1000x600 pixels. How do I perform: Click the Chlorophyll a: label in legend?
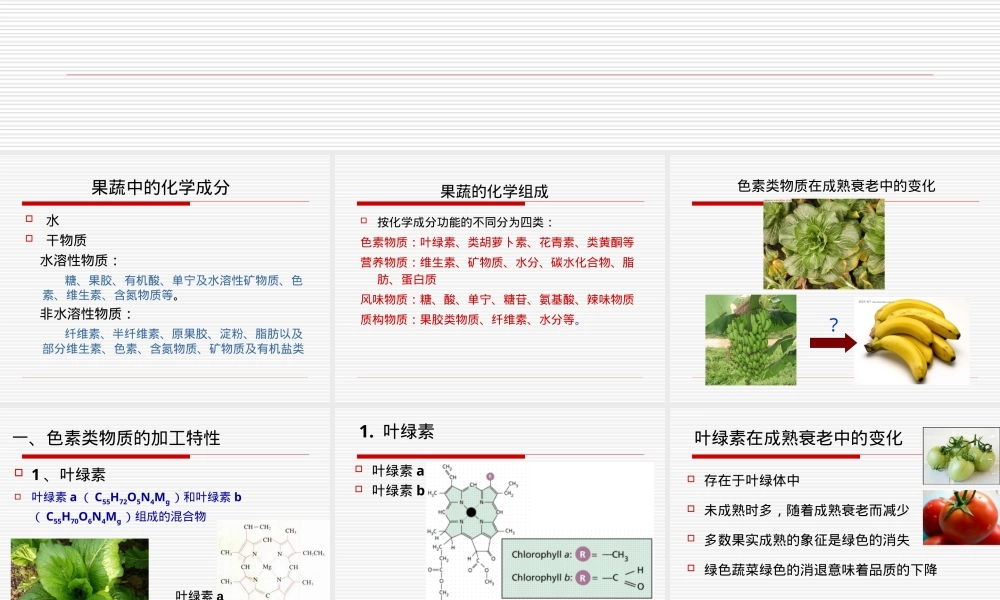[541, 554]
